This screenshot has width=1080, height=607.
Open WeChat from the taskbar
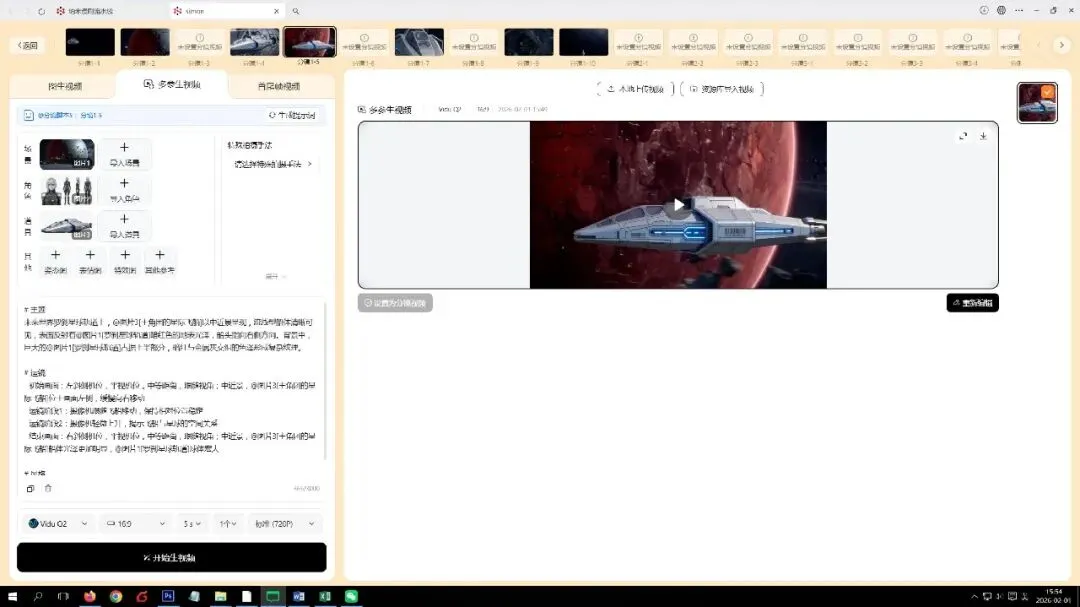tap(351, 596)
